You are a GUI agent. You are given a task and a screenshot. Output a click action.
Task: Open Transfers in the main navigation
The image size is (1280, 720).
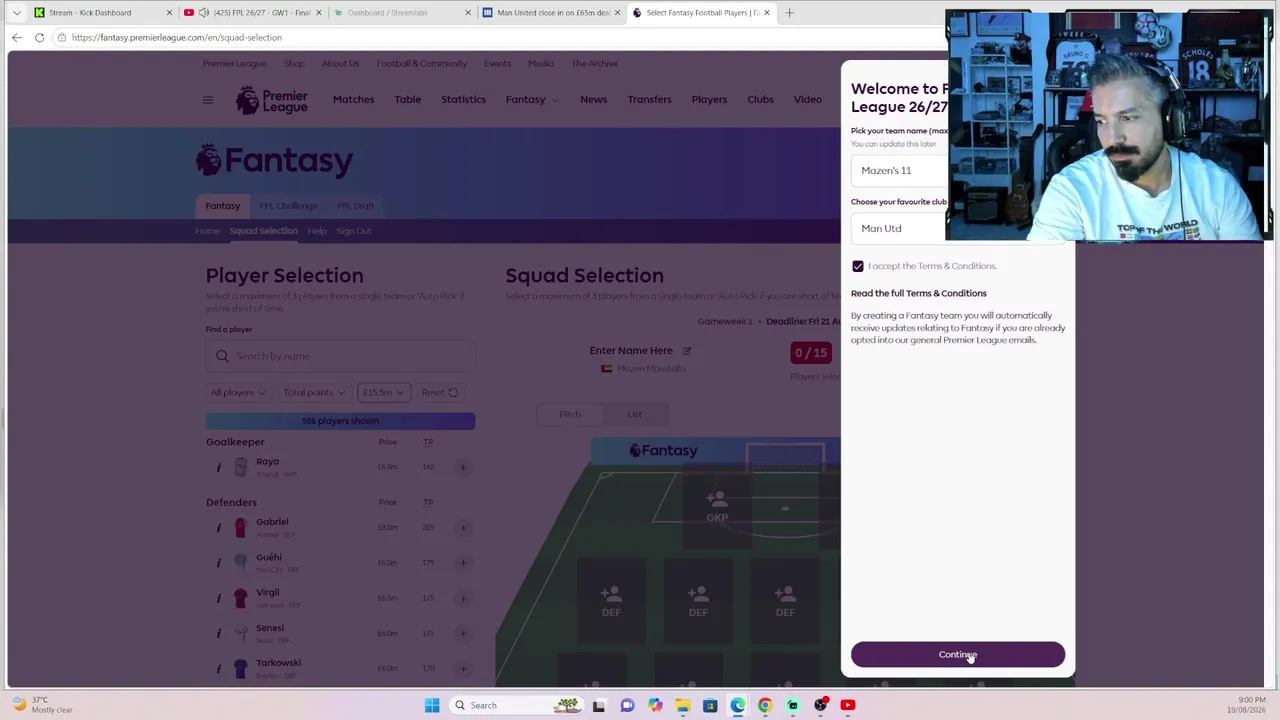tap(649, 100)
